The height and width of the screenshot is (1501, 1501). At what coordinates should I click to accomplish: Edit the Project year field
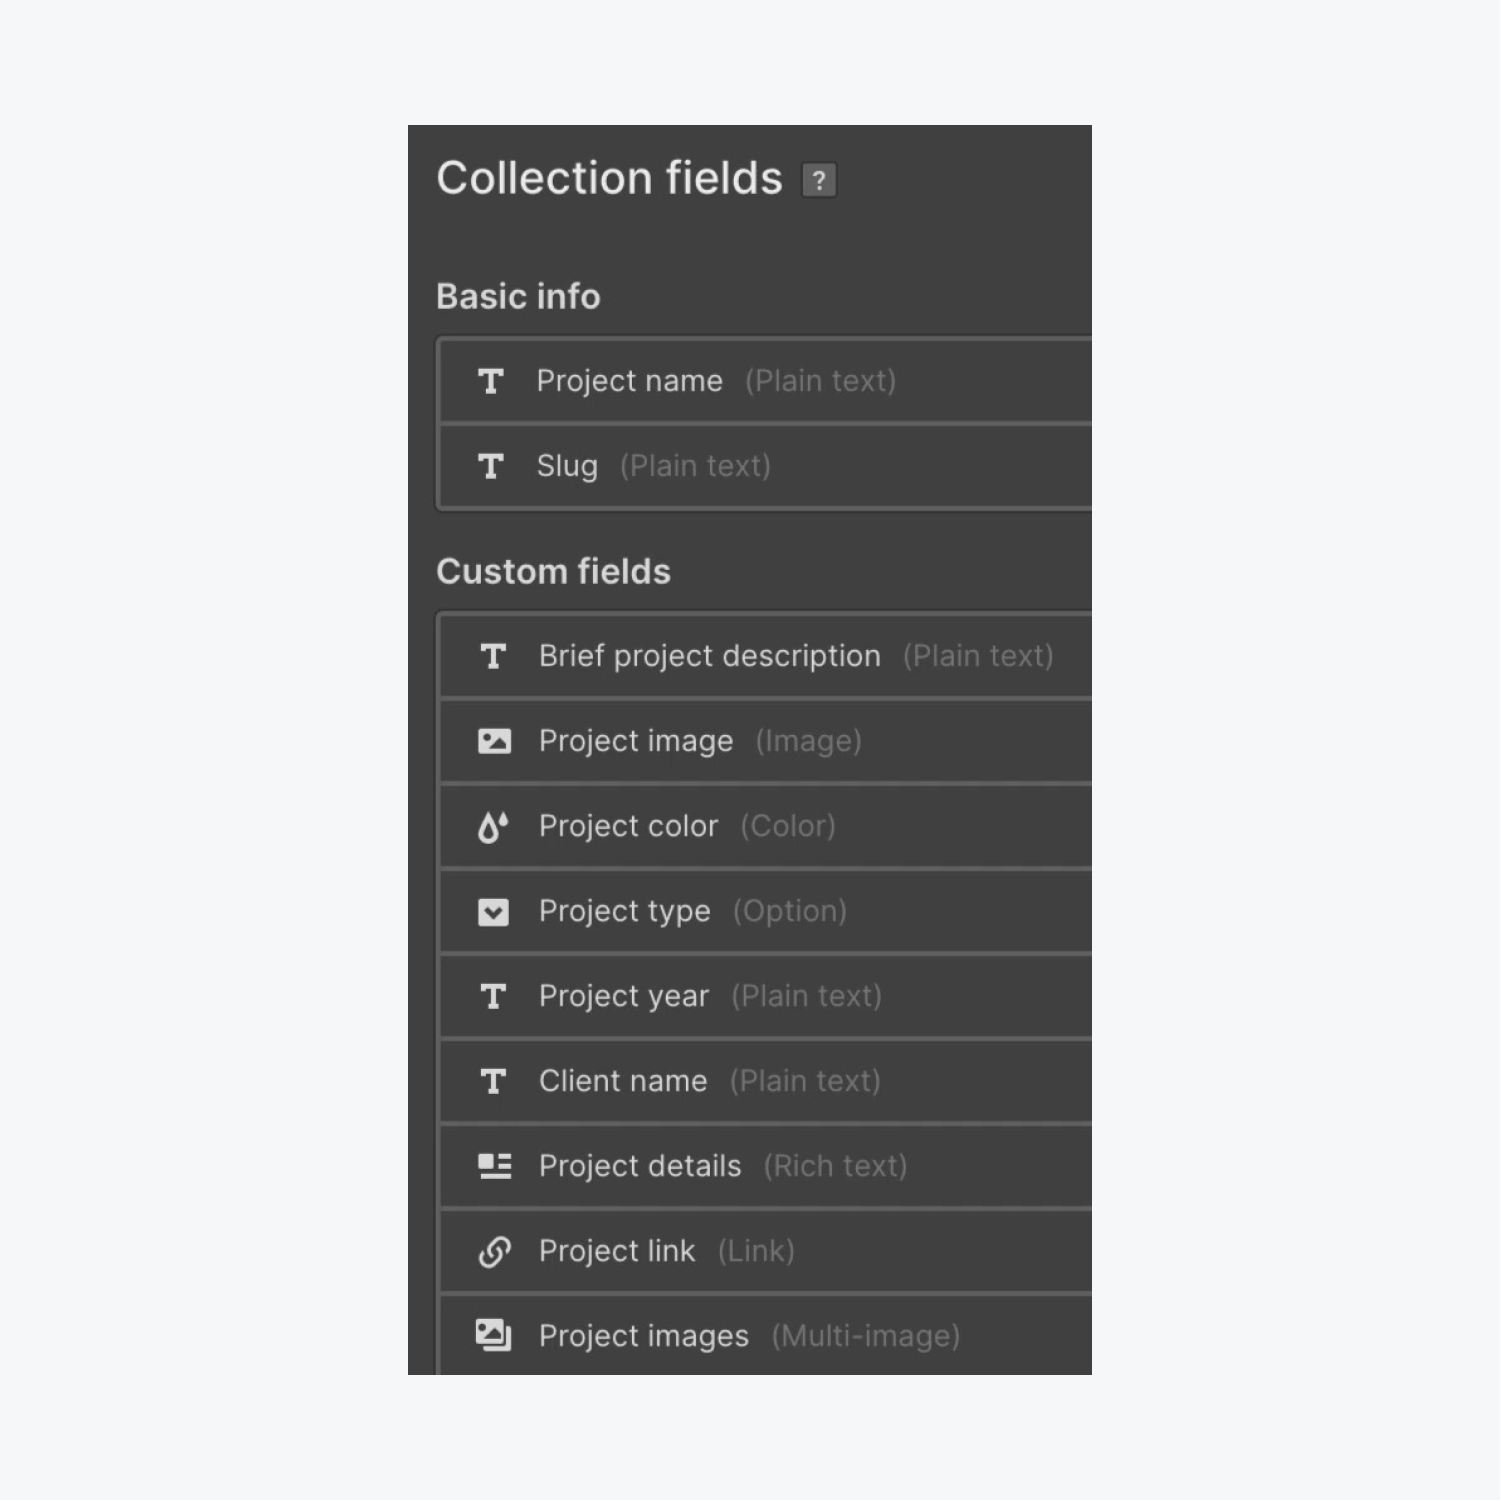pos(624,996)
